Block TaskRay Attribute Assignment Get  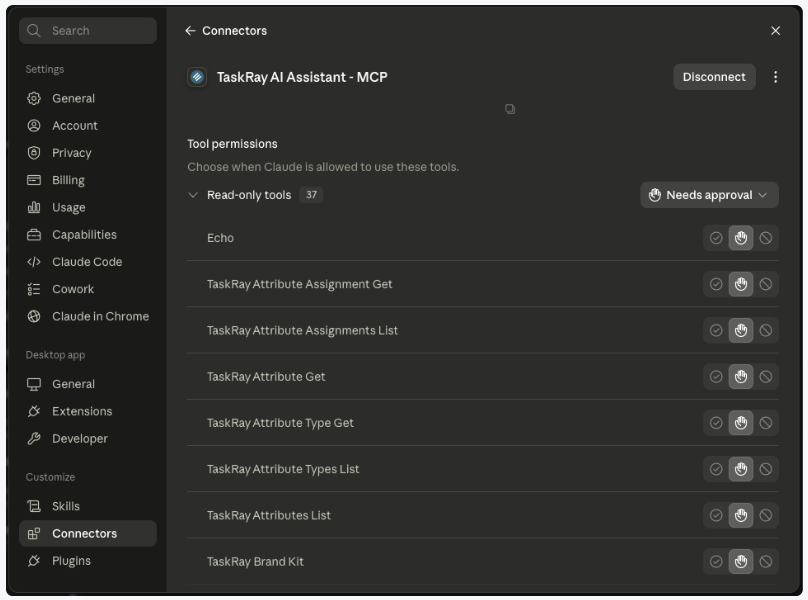click(x=765, y=285)
